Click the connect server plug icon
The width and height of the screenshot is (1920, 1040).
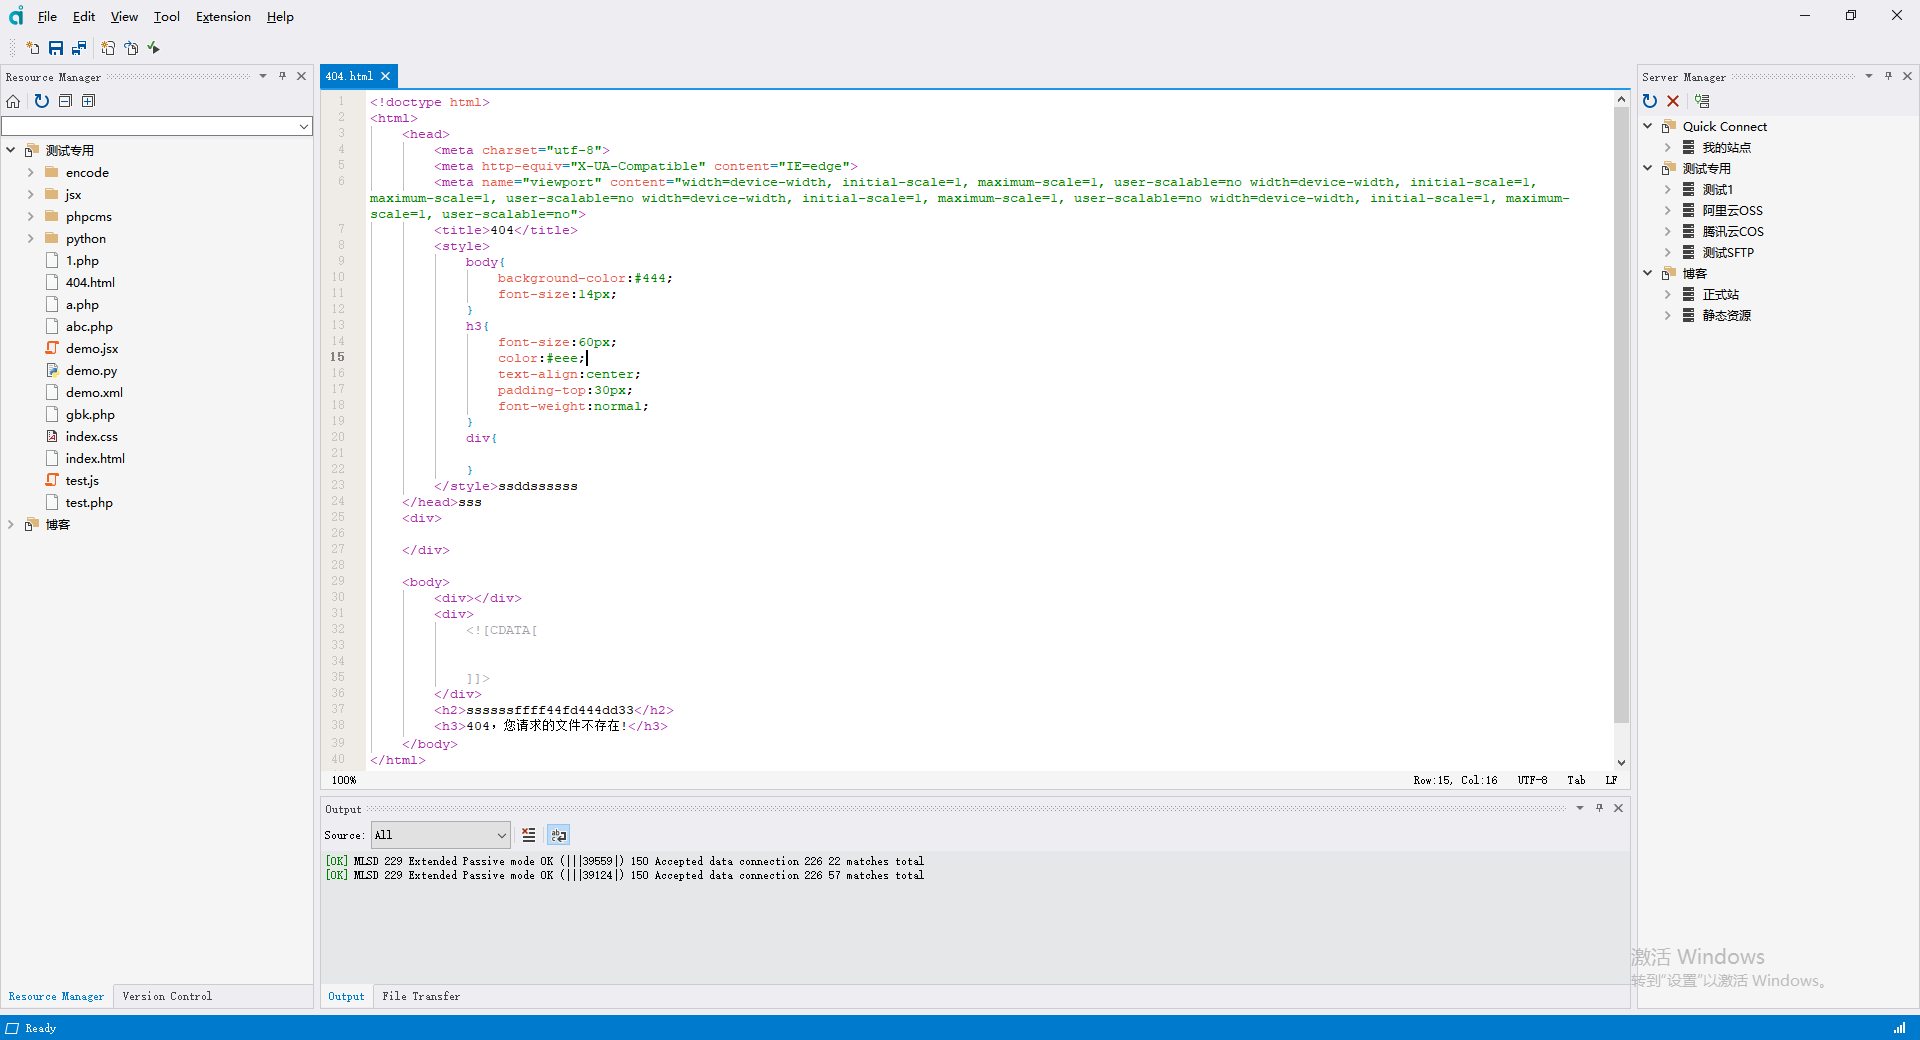(1702, 101)
